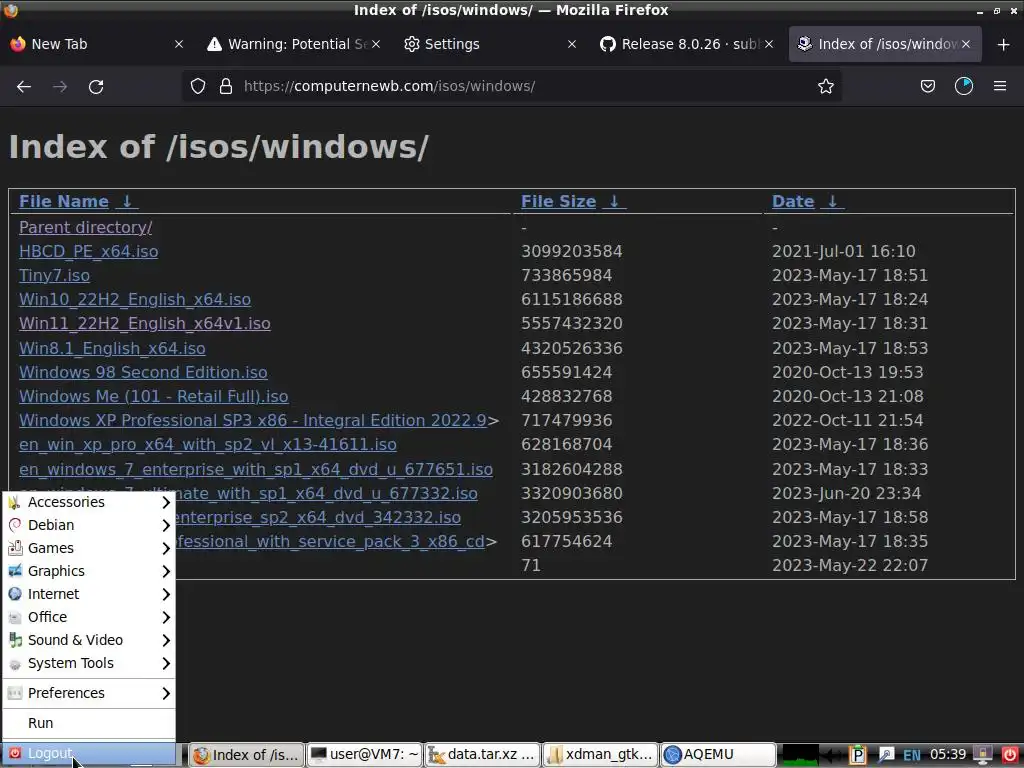Viewport: 1024px width, 768px height.
Task: Expand the Sound & Video submenu
Action: 89,640
